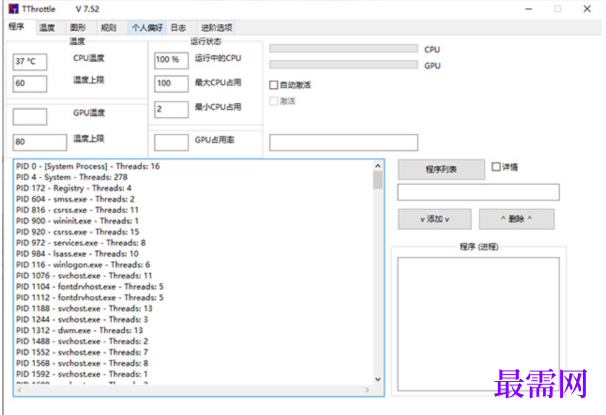Click the v 添加 v button
The image size is (606, 415).
point(434,219)
